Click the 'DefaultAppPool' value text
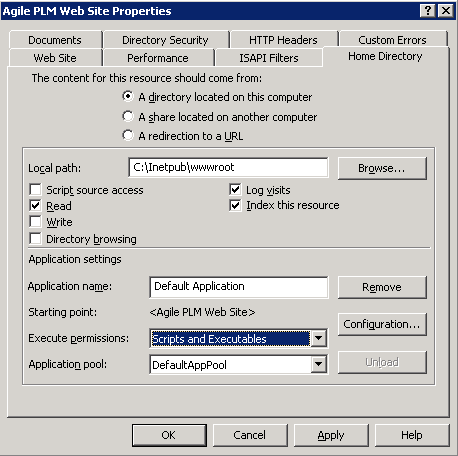This screenshot has height=456, width=458. 189,365
